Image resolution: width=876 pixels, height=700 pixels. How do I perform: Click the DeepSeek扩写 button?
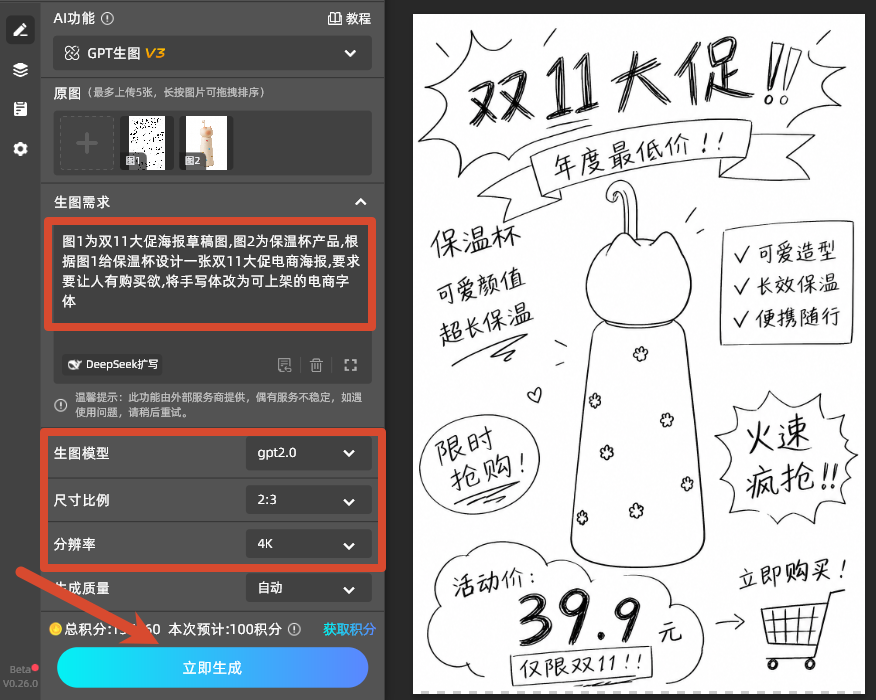(112, 365)
